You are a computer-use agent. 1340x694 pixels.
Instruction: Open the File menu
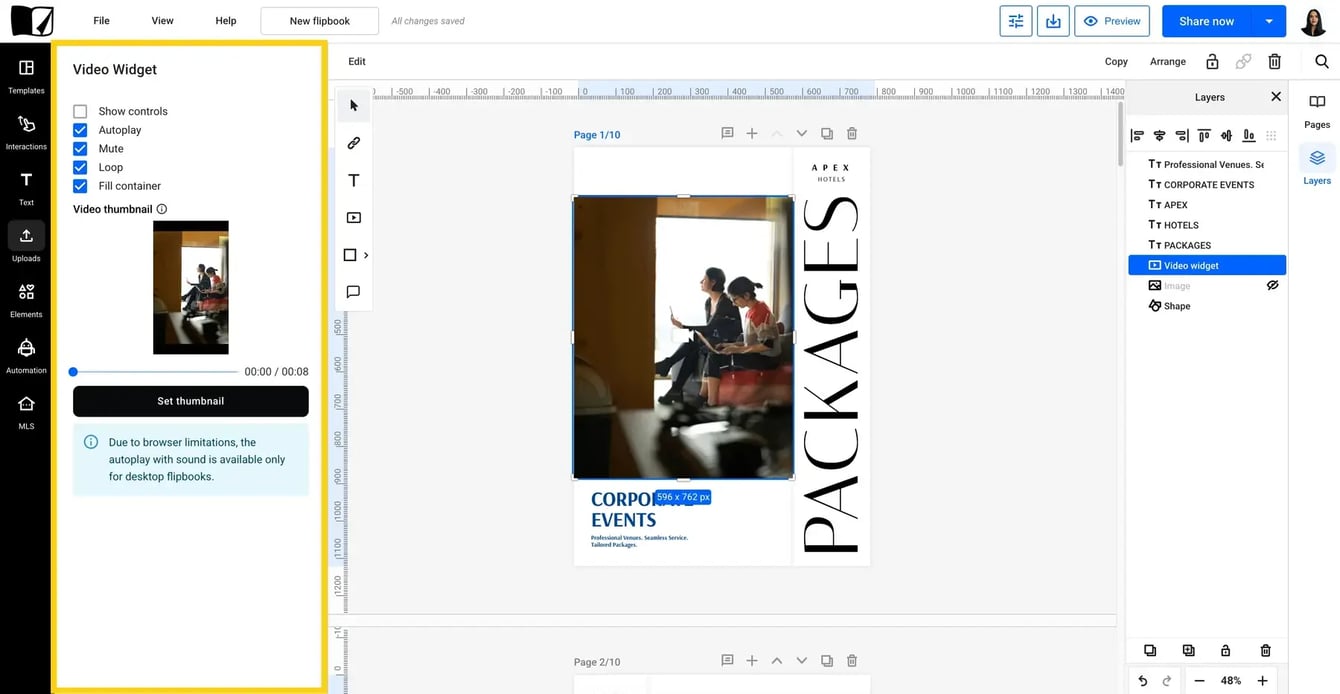tap(101, 21)
